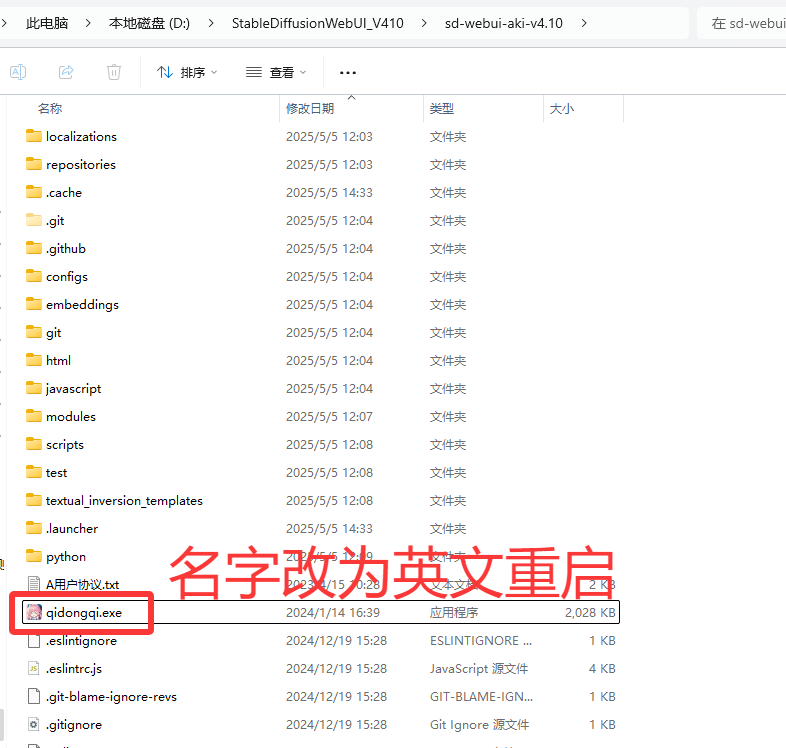
Task: Select the .eslintignore file icon
Action: (34, 641)
